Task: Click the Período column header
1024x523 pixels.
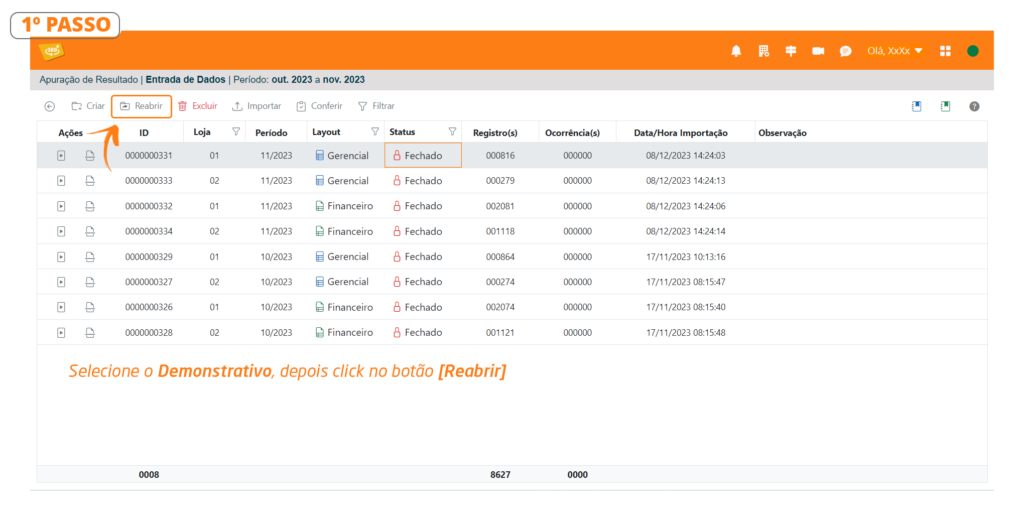Action: tap(271, 133)
